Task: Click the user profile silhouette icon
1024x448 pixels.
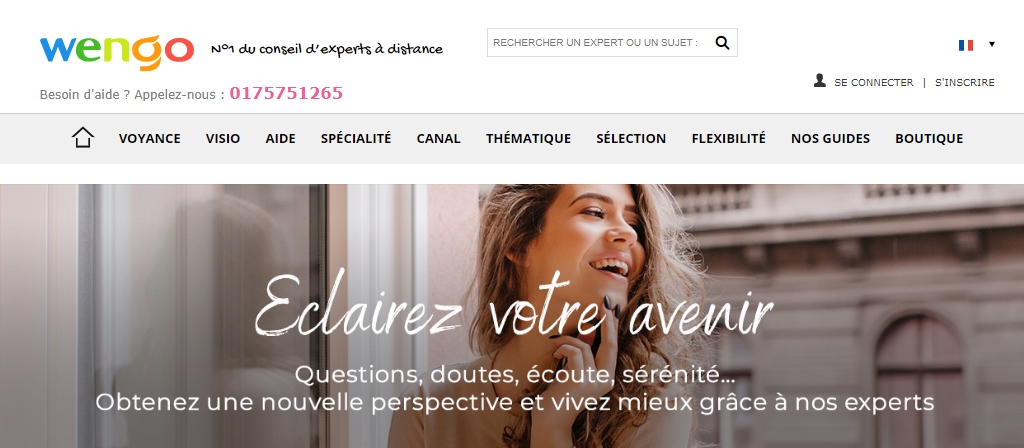Action: pyautogui.click(x=820, y=80)
